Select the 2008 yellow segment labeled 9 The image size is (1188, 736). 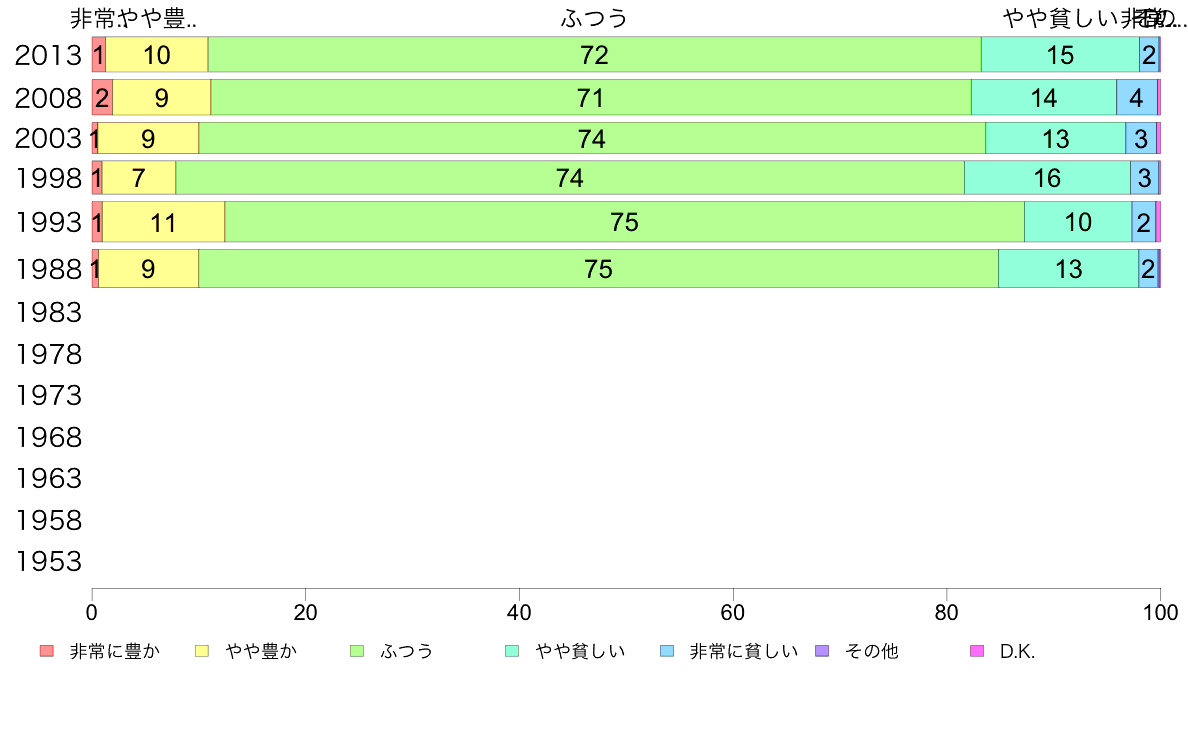click(x=161, y=98)
